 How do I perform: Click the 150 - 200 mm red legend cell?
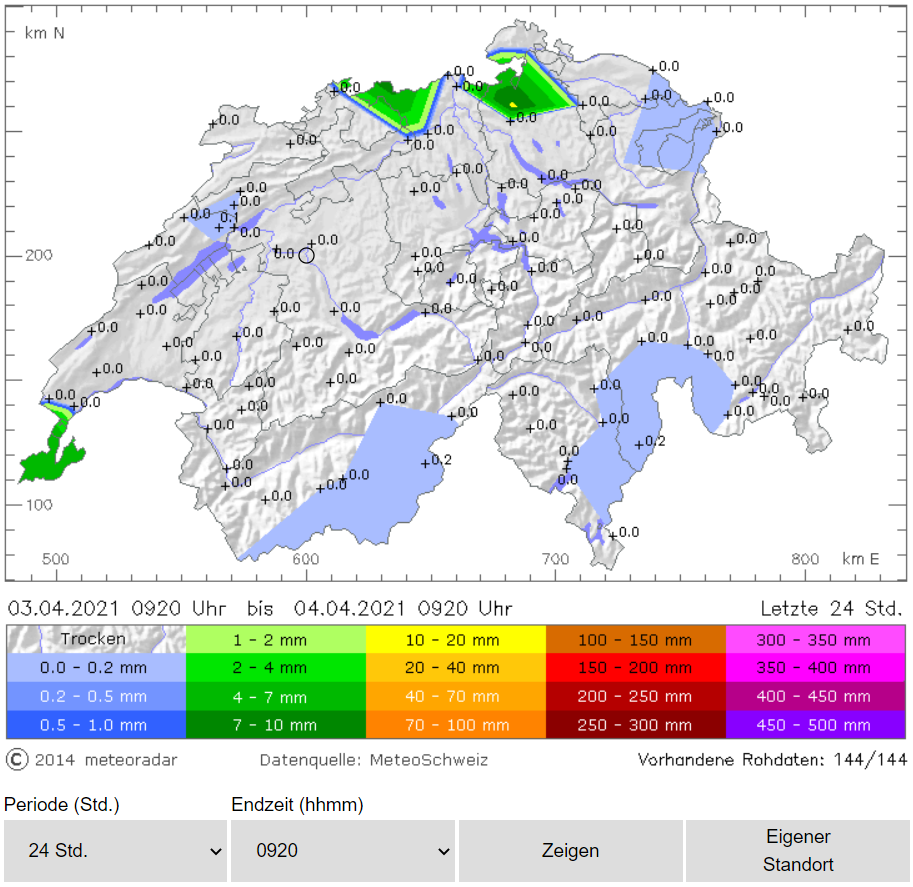[x=635, y=668]
